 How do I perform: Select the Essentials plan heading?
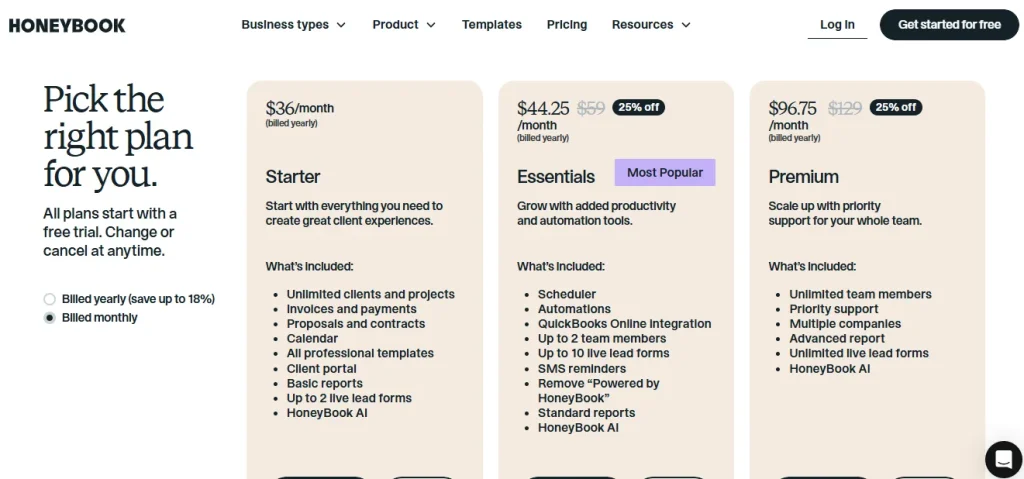(556, 177)
